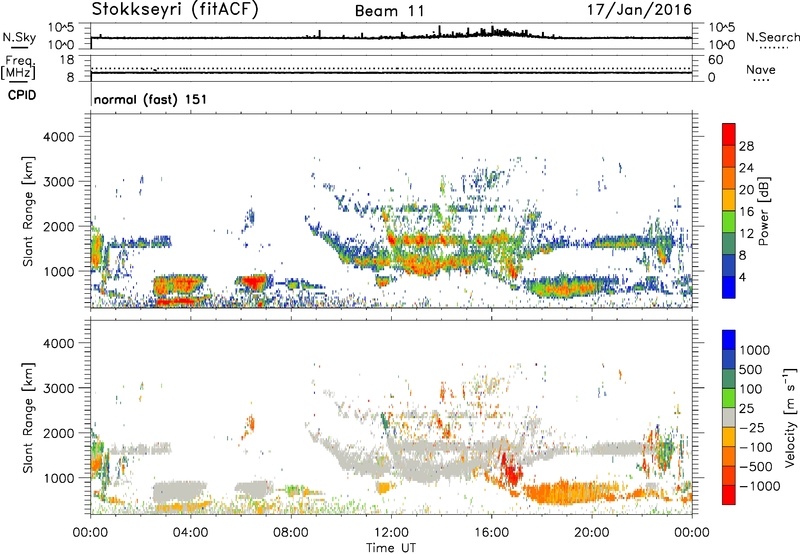The image size is (800, 554).
Task: Click the Power [dB] colorbar title
Action: pos(764,211)
